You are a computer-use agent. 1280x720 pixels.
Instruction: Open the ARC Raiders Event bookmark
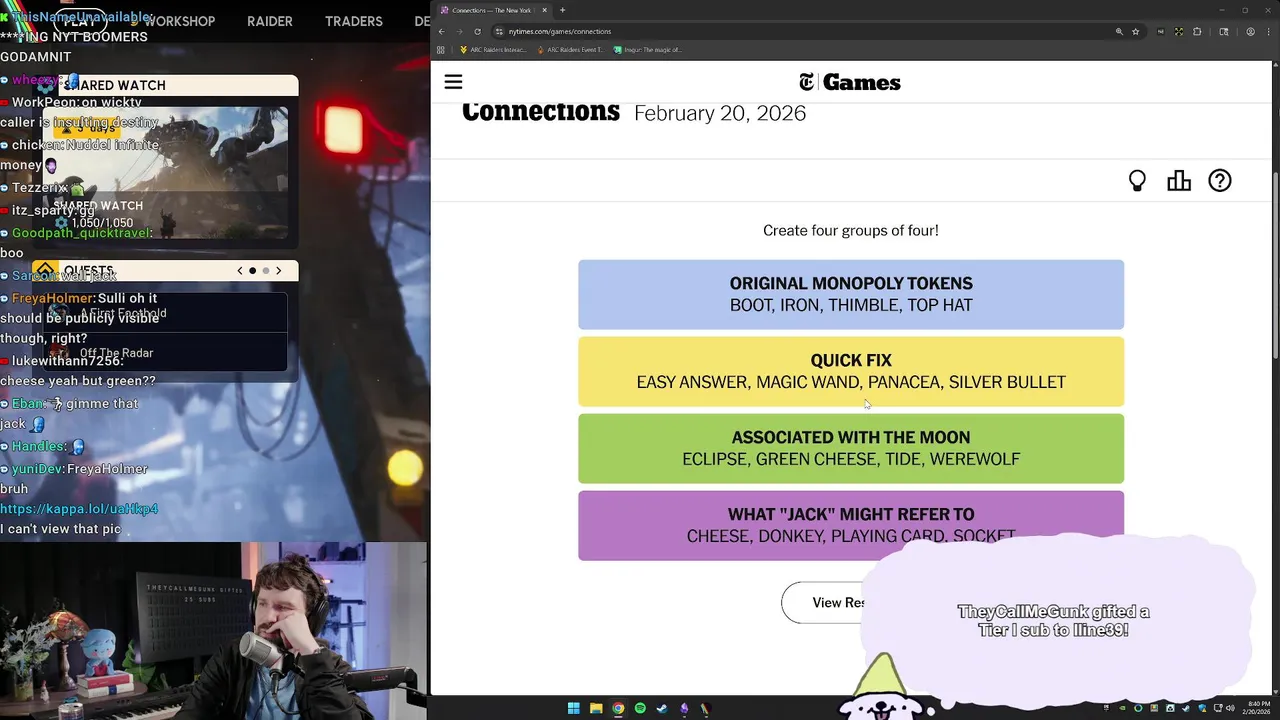pos(571,49)
